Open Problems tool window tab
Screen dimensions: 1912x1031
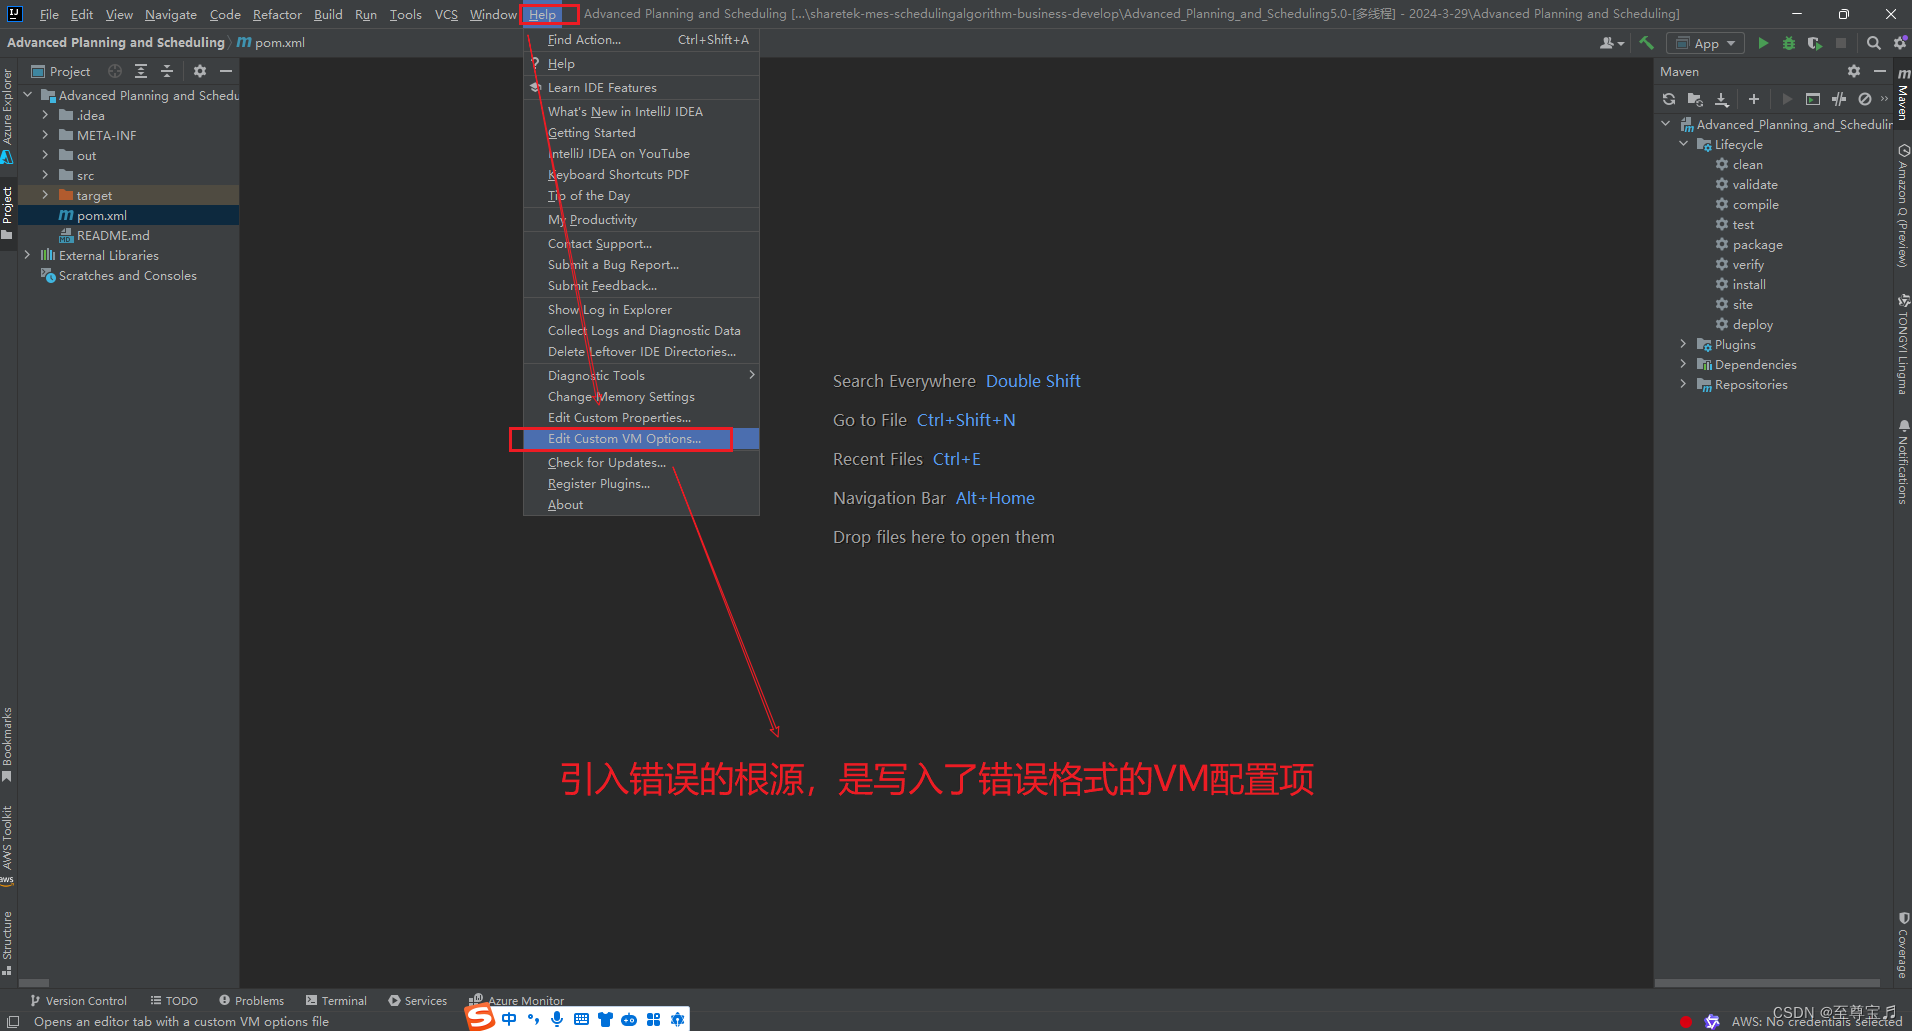pos(251,1001)
